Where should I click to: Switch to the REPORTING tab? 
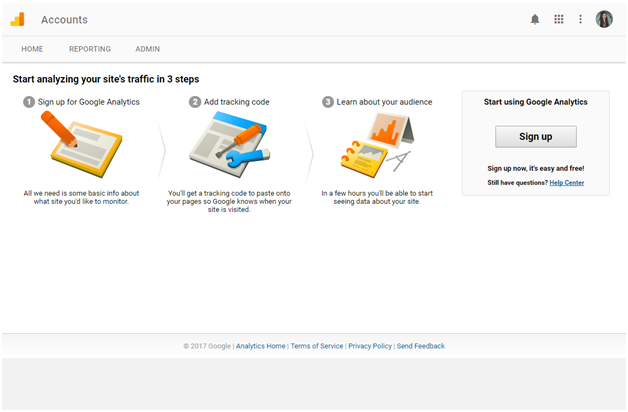pos(90,49)
